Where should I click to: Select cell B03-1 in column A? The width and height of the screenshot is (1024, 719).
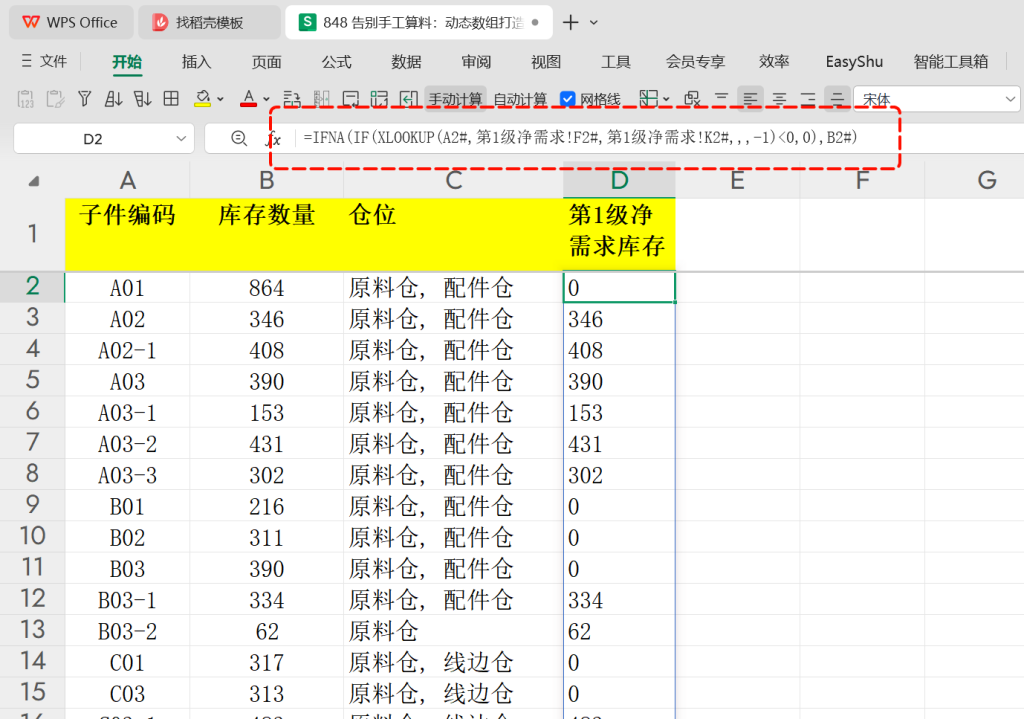pyautogui.click(x=127, y=600)
